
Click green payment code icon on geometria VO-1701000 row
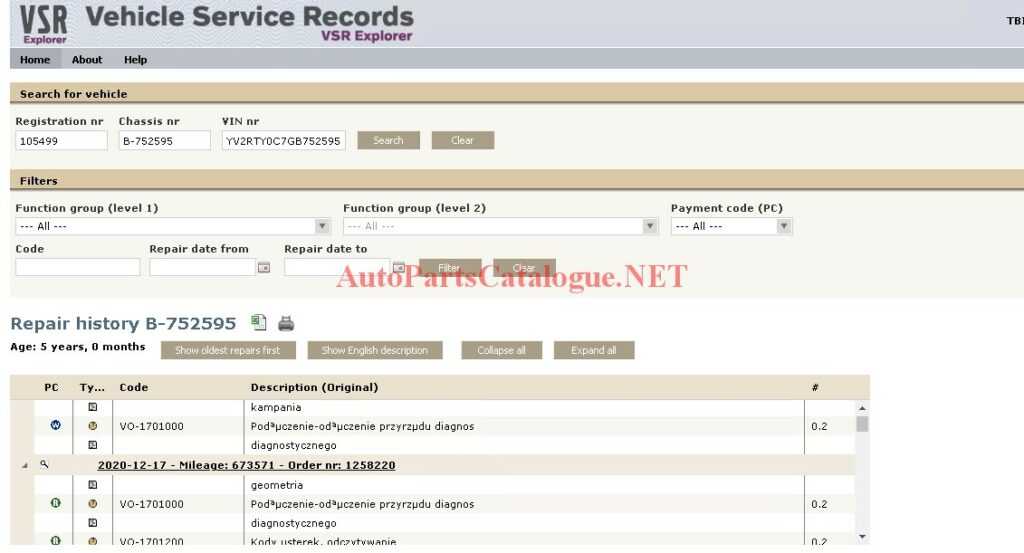[56, 503]
